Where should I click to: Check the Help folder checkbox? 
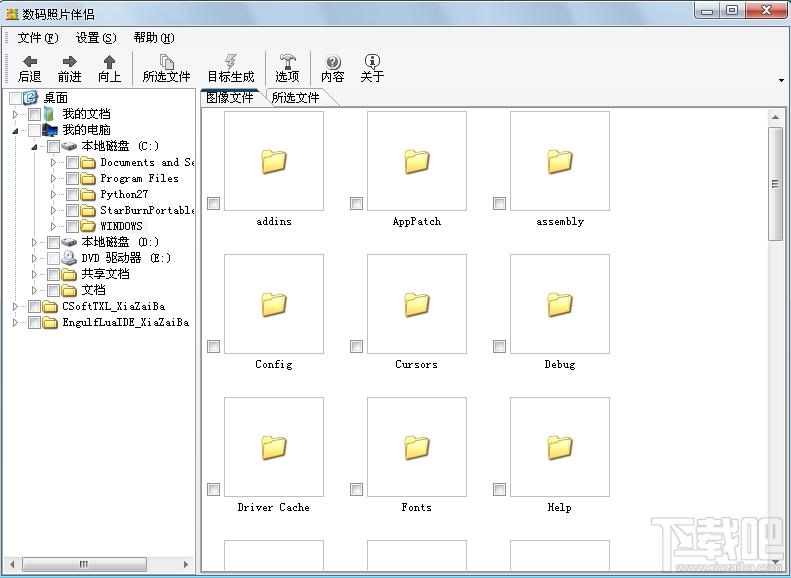click(499, 489)
